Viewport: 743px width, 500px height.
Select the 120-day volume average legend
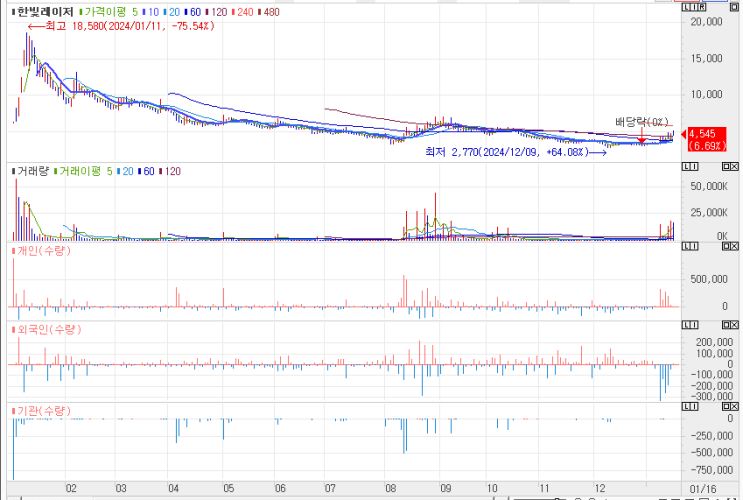[170, 171]
